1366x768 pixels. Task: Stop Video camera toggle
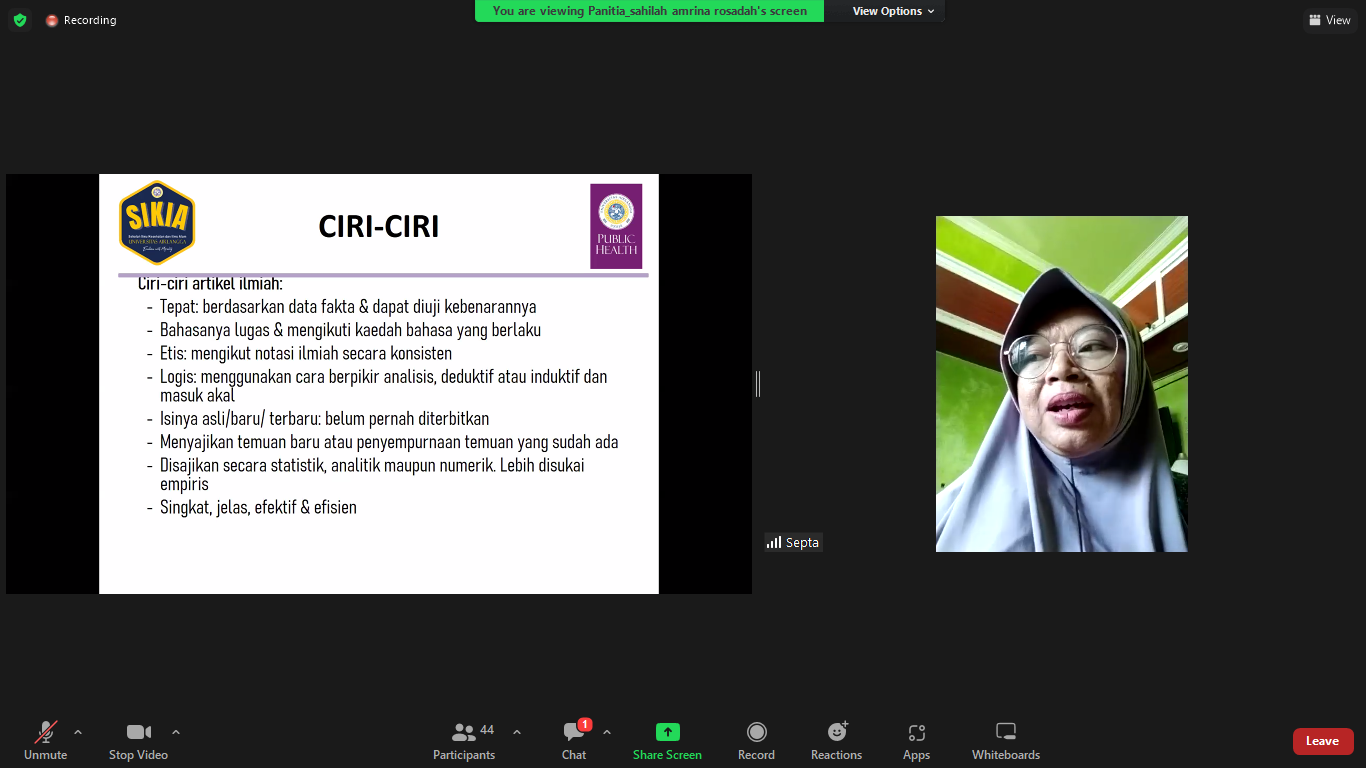coord(138,740)
